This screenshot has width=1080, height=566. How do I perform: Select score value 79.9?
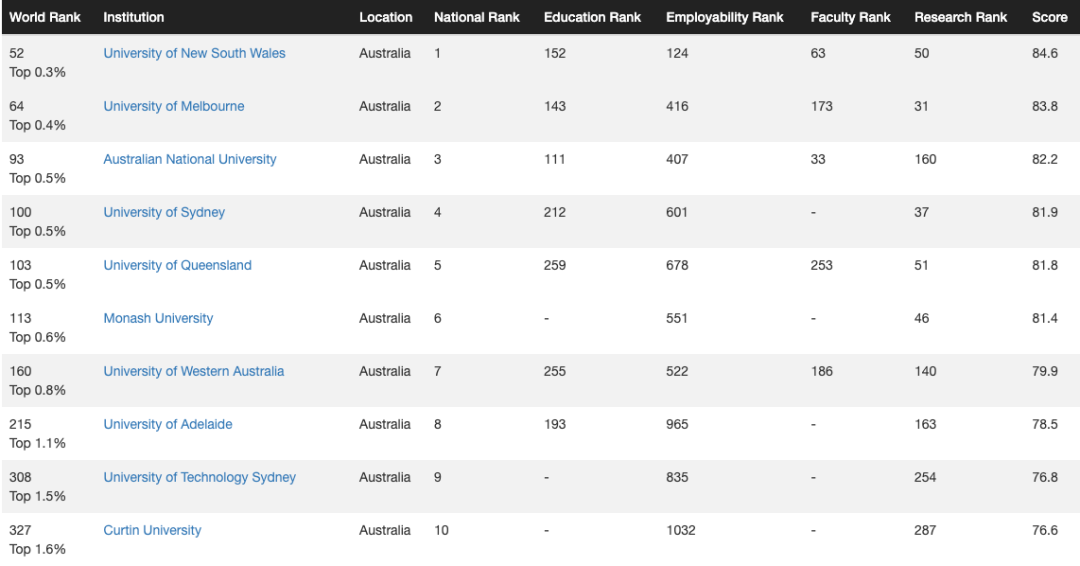(x=1045, y=371)
